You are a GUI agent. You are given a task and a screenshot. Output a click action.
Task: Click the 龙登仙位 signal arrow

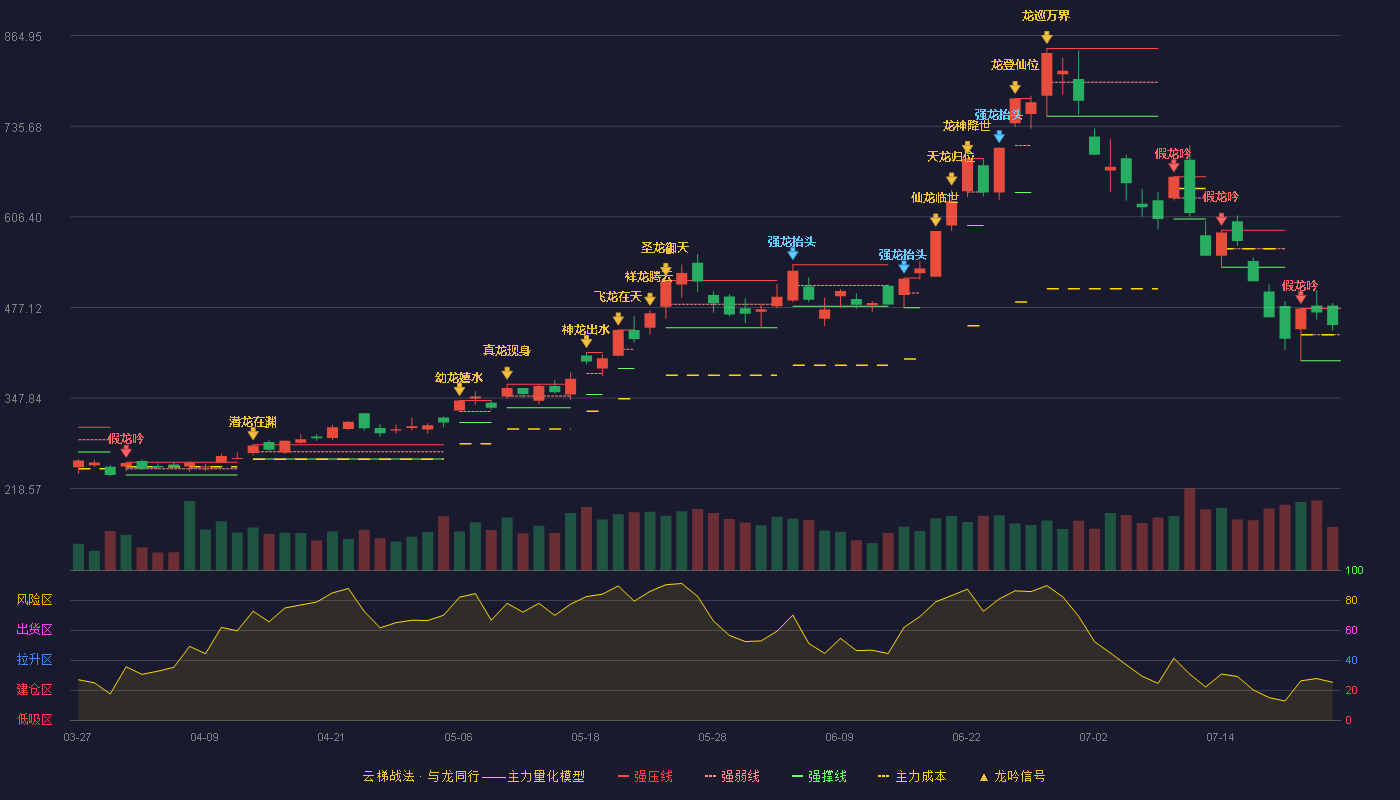1015,88
